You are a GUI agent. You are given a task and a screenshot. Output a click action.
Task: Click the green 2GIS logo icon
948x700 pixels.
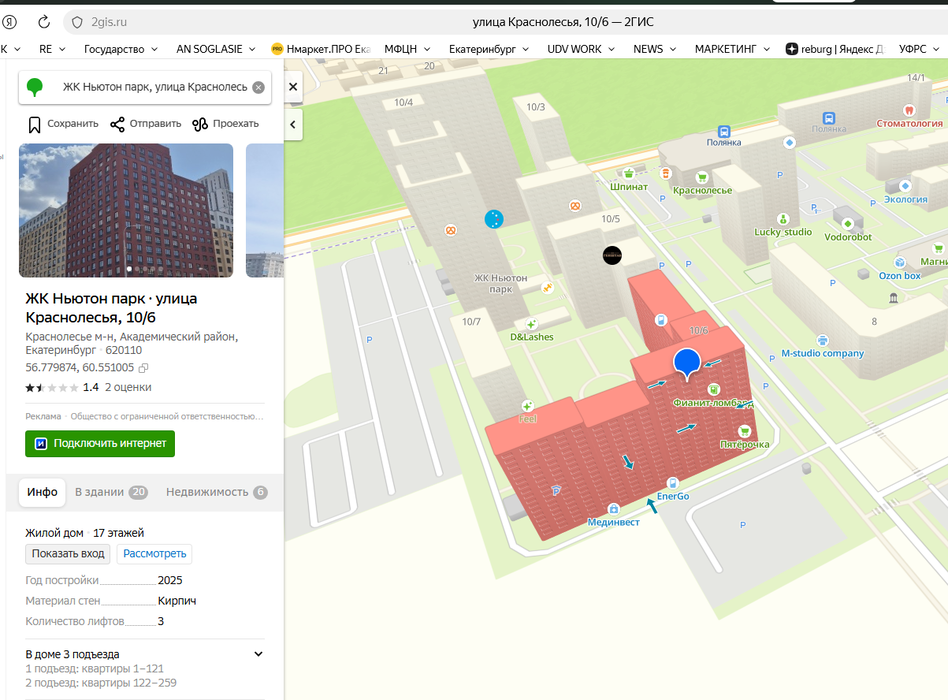point(35,87)
